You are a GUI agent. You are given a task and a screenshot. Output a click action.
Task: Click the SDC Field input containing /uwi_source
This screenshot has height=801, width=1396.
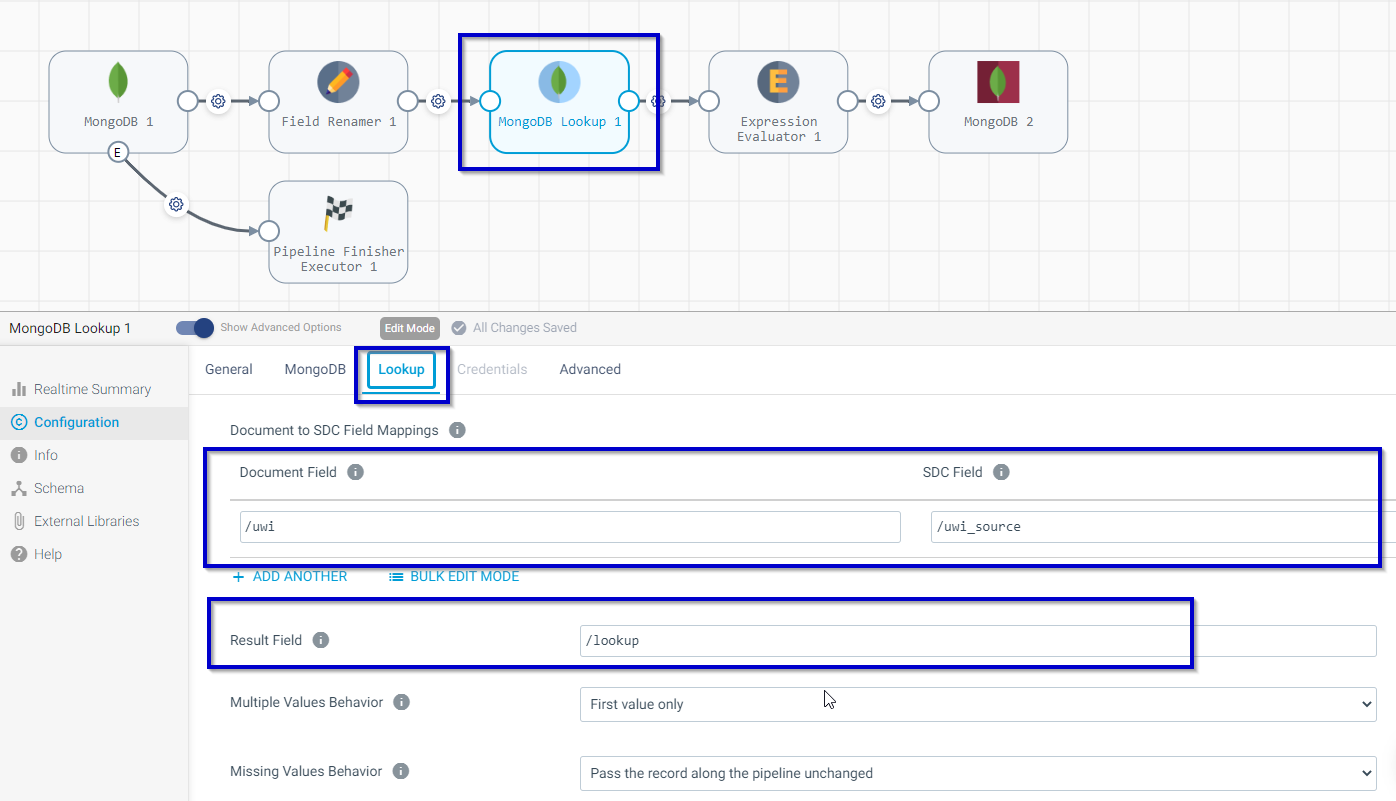click(1163, 526)
